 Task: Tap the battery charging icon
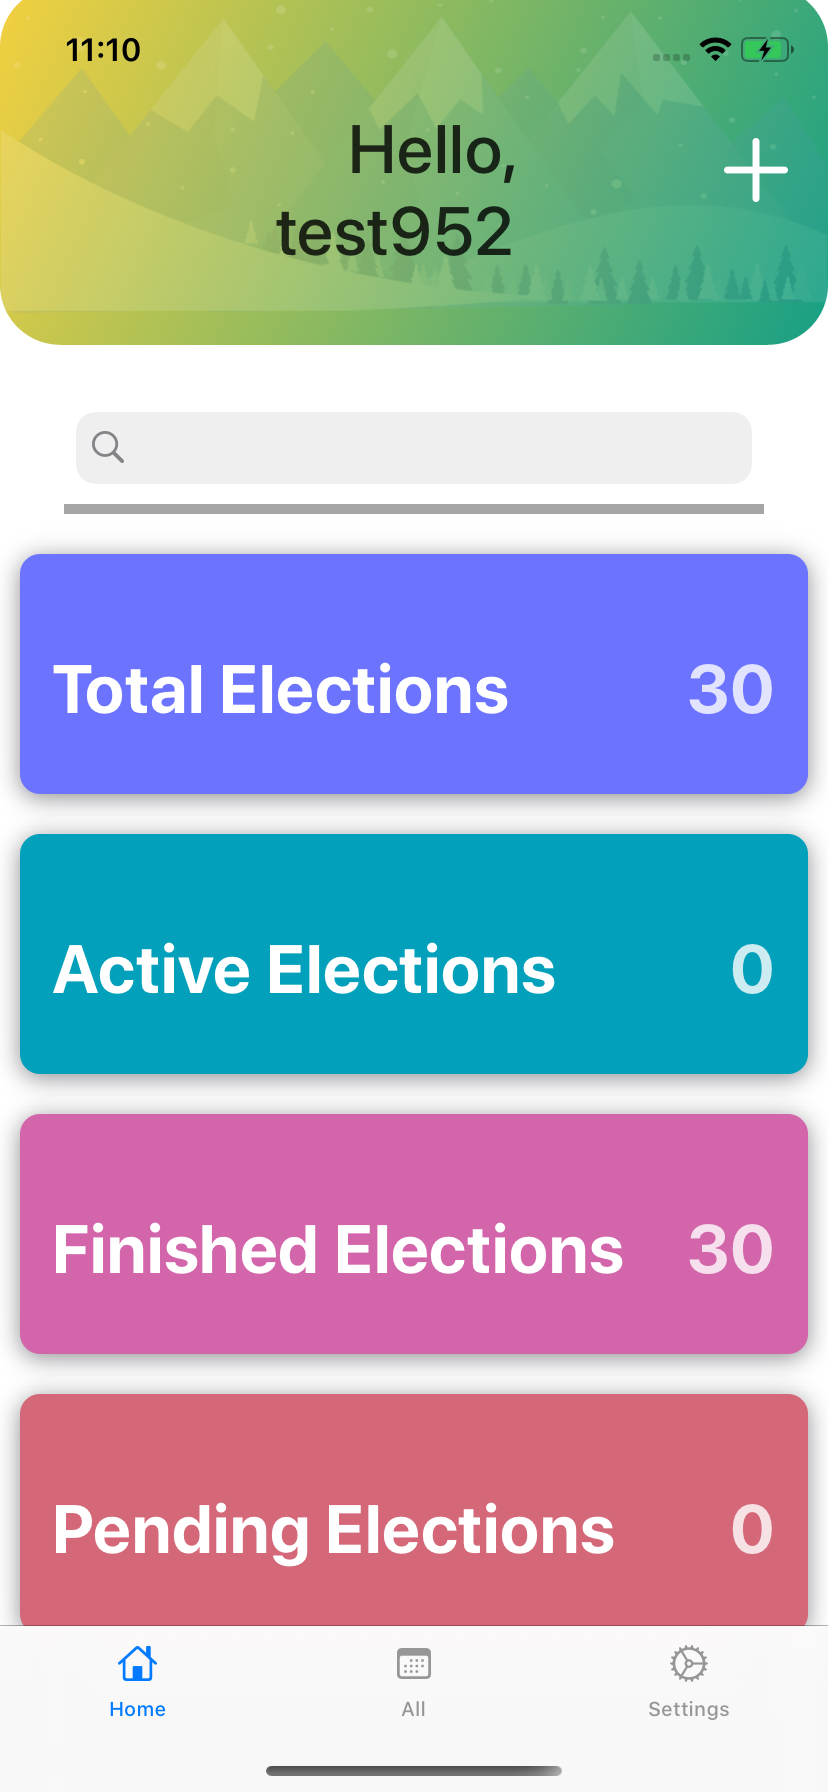[766, 49]
